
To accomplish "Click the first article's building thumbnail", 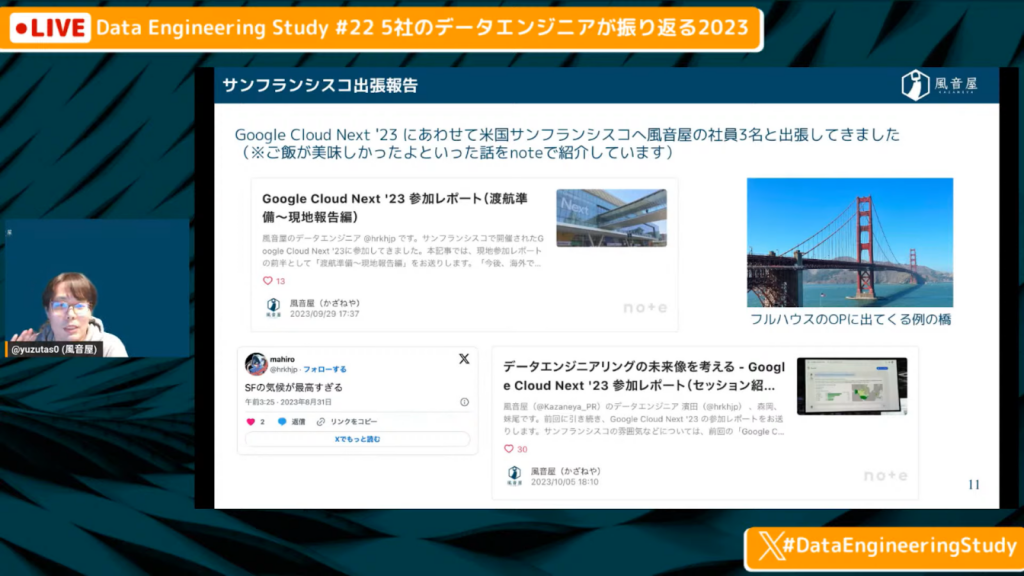I will coord(611,217).
